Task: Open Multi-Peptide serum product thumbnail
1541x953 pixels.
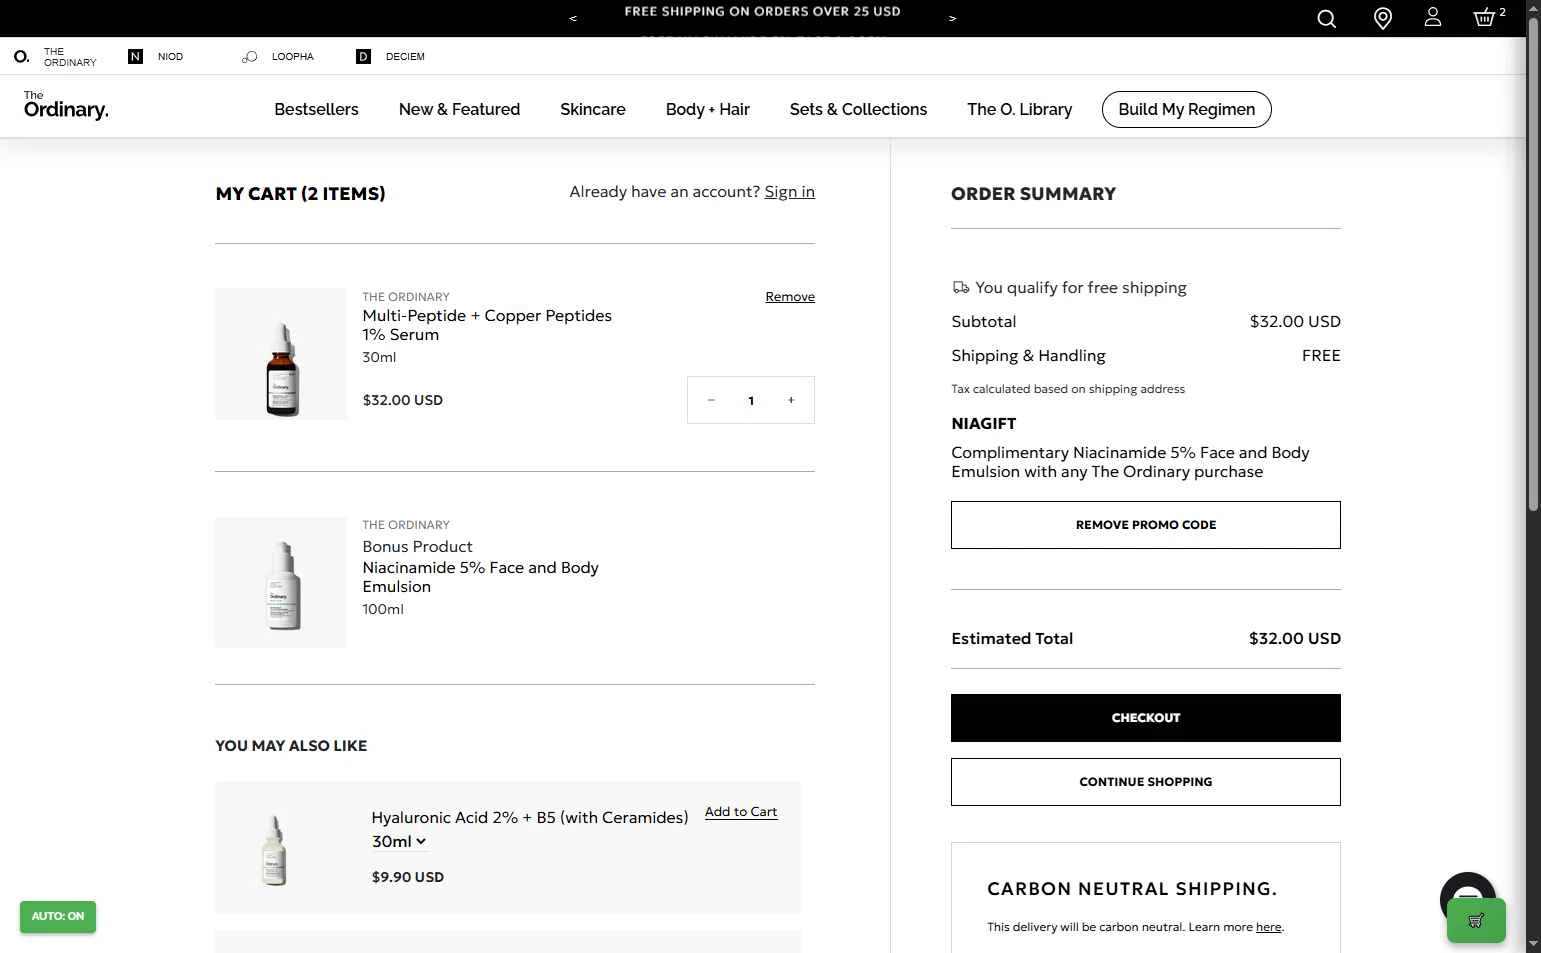Action: coord(281,354)
